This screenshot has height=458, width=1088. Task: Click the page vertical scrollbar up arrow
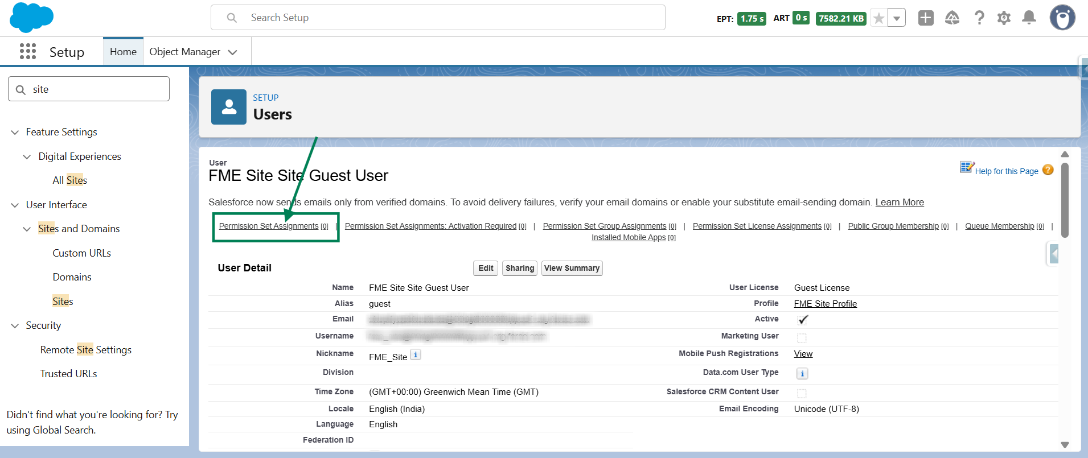click(x=1065, y=154)
